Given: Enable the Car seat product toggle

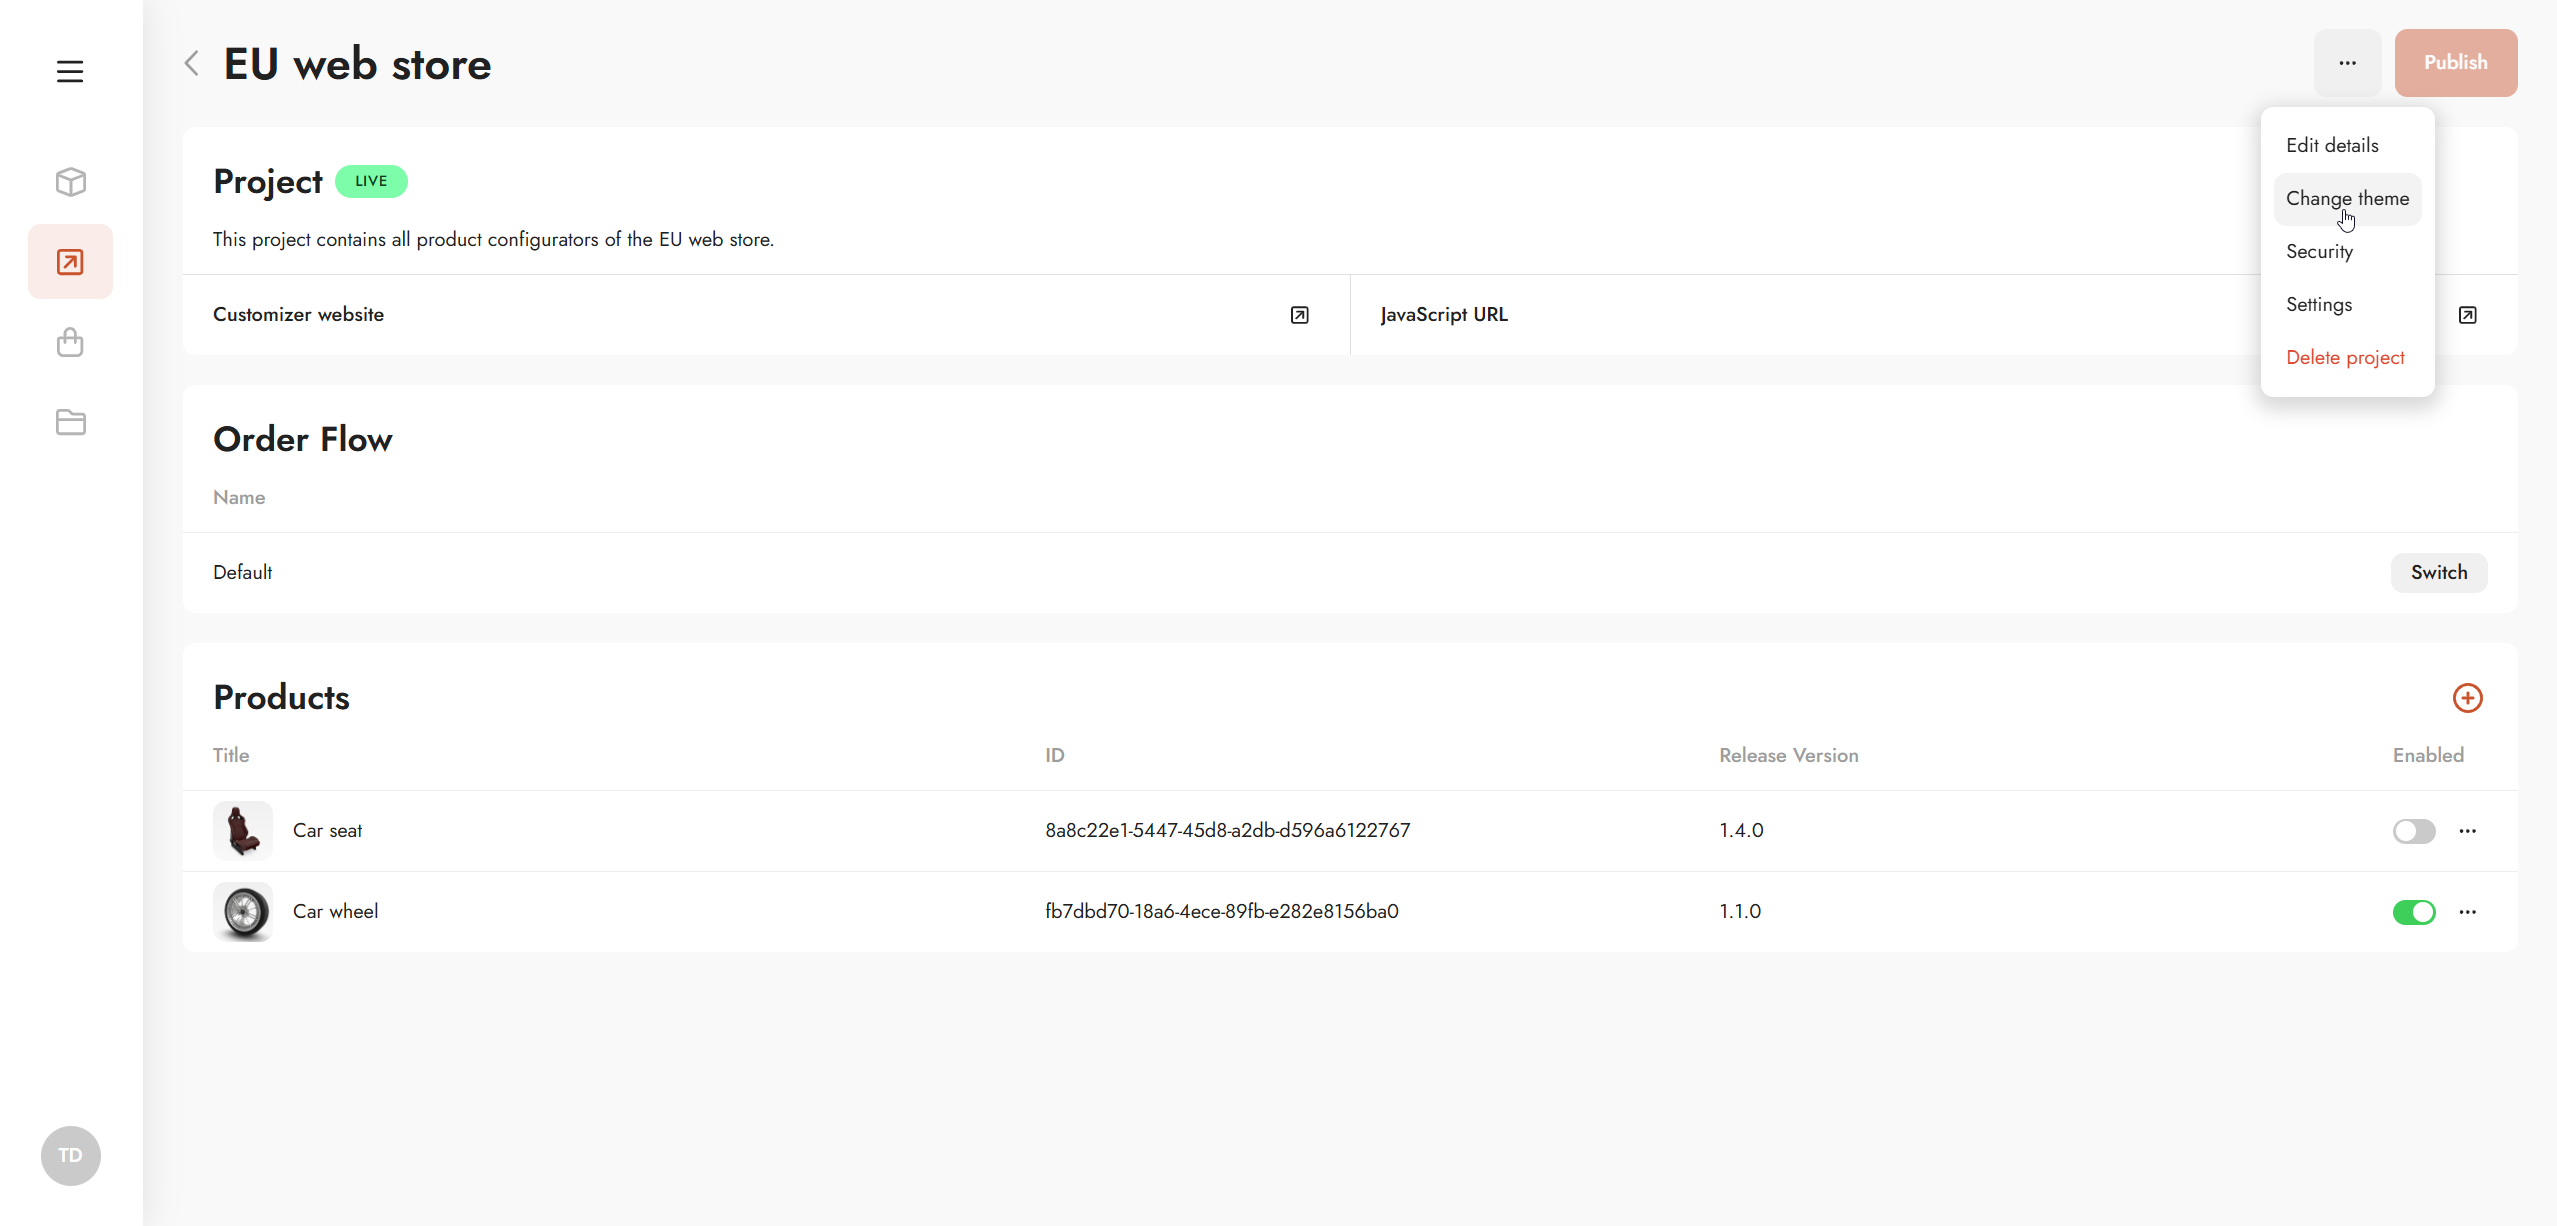Looking at the screenshot, I should click(2413, 831).
